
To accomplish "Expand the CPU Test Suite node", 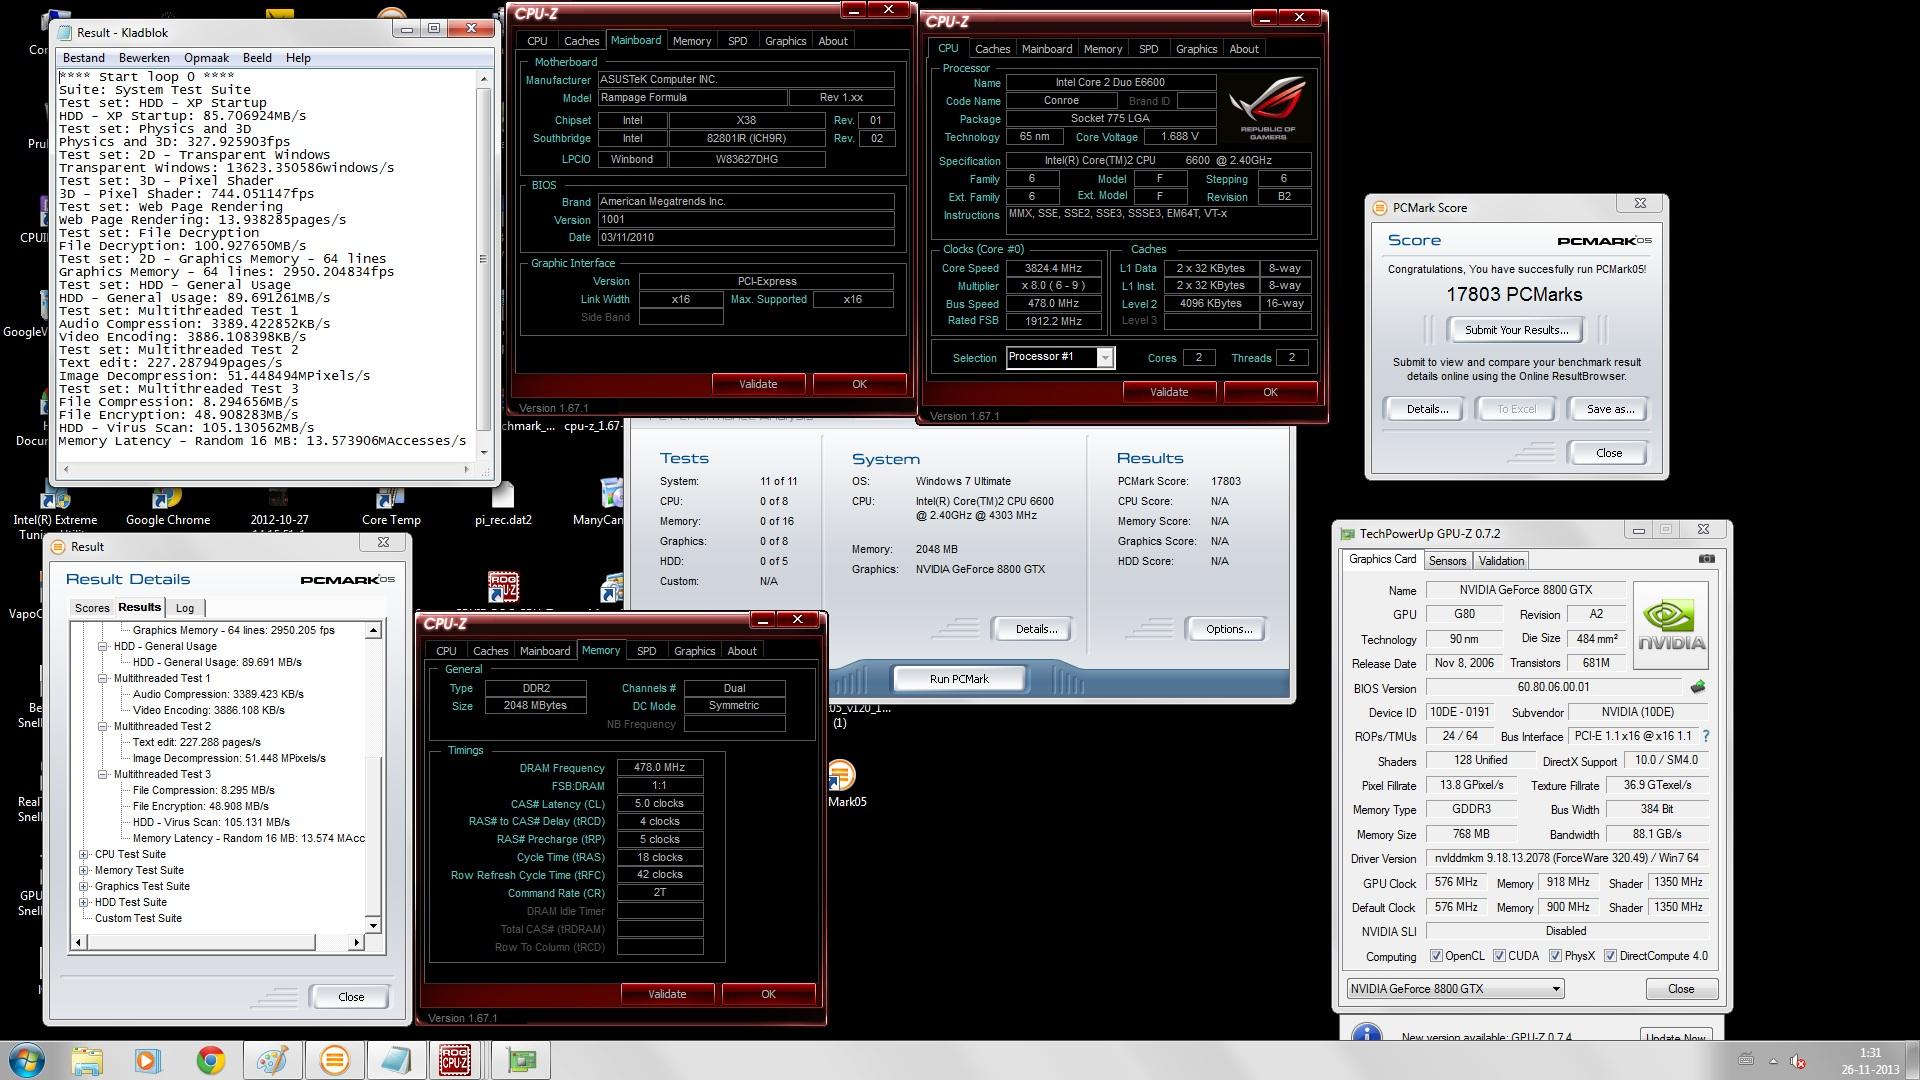I will pyautogui.click(x=84, y=855).
